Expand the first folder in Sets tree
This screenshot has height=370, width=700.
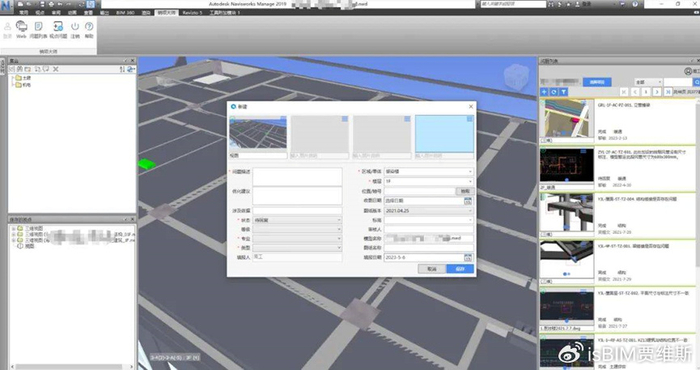coord(12,78)
